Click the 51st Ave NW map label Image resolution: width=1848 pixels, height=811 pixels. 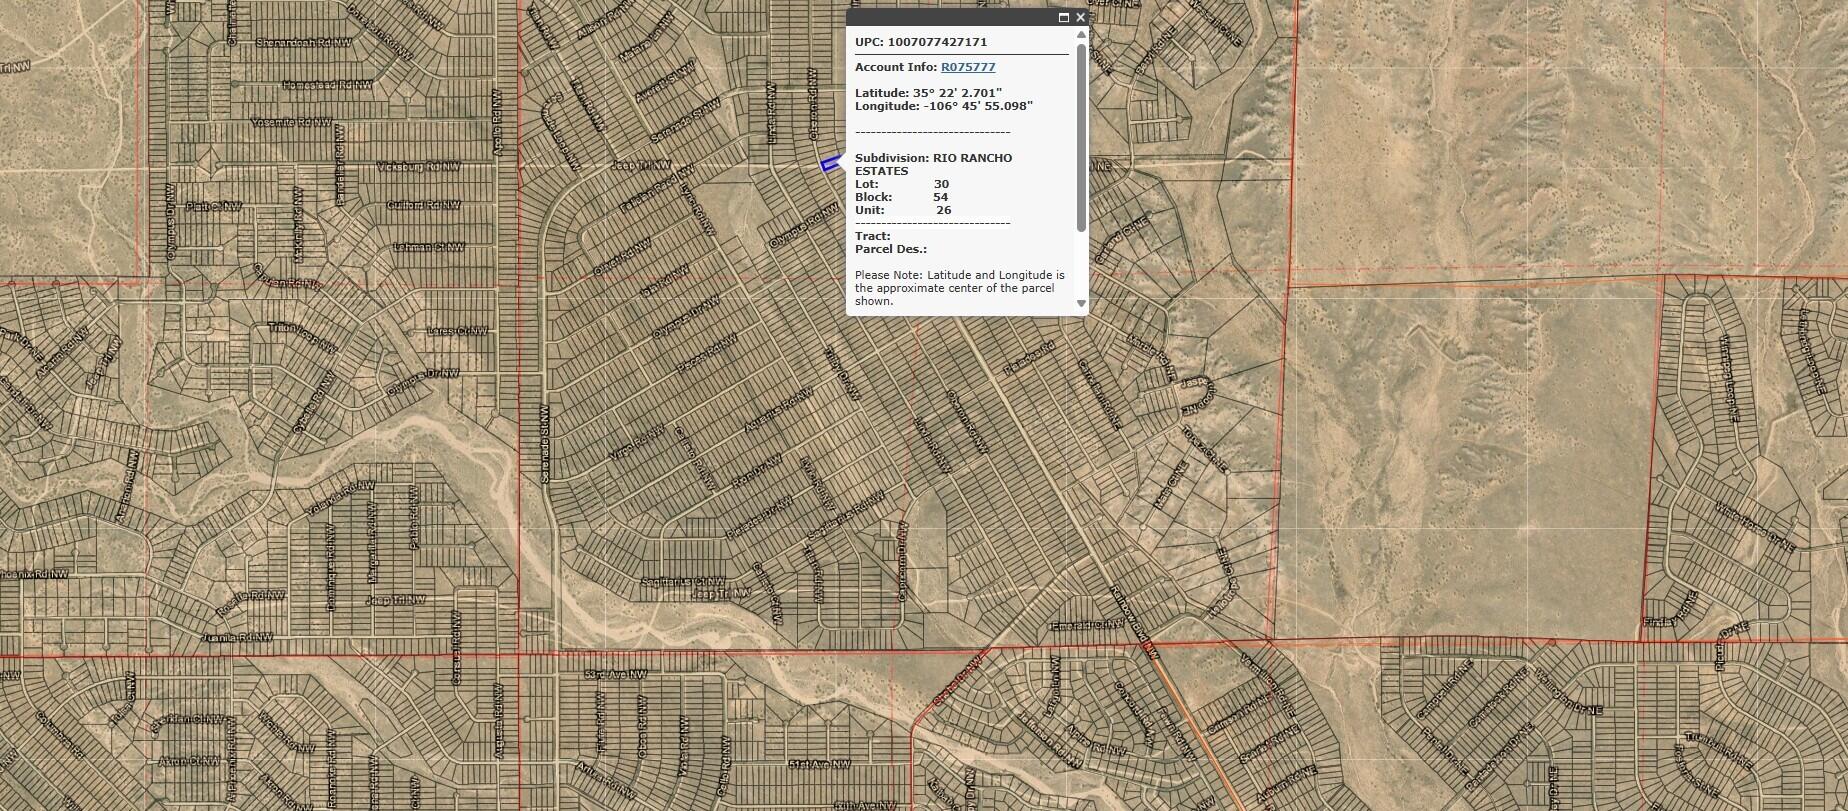coord(819,764)
